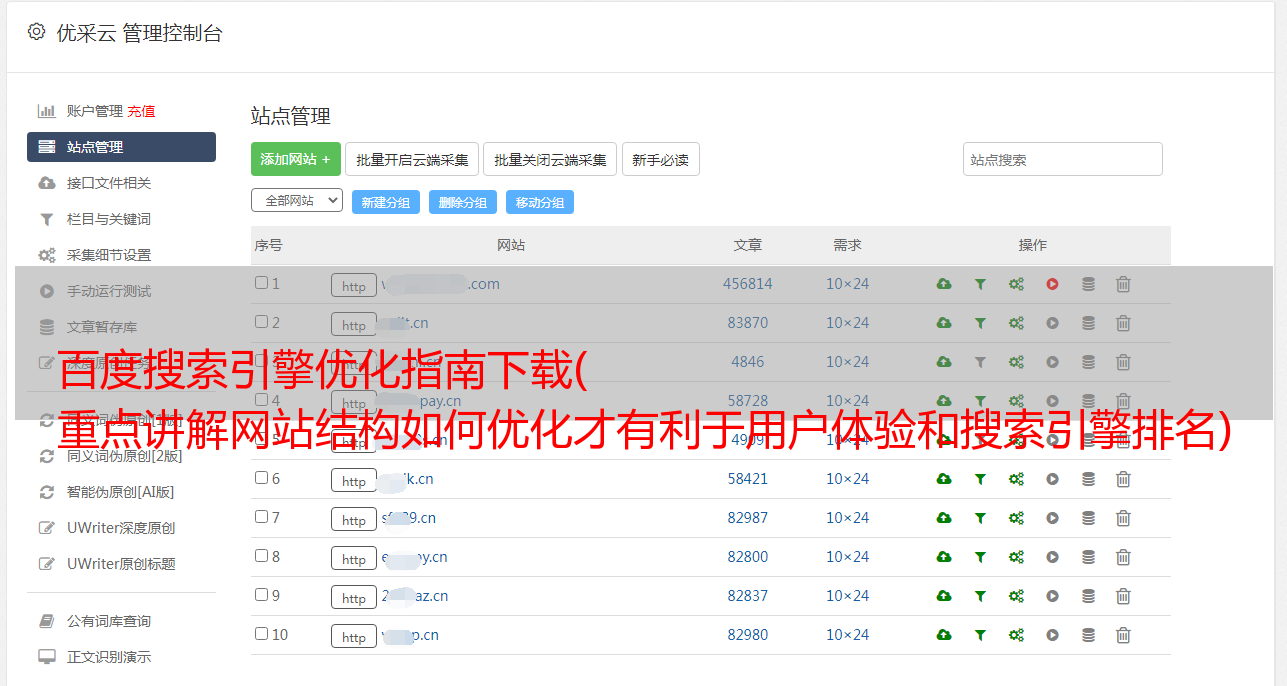
Task: Click the gear icon beside 优采云 管理控制台
Action: (x=36, y=32)
